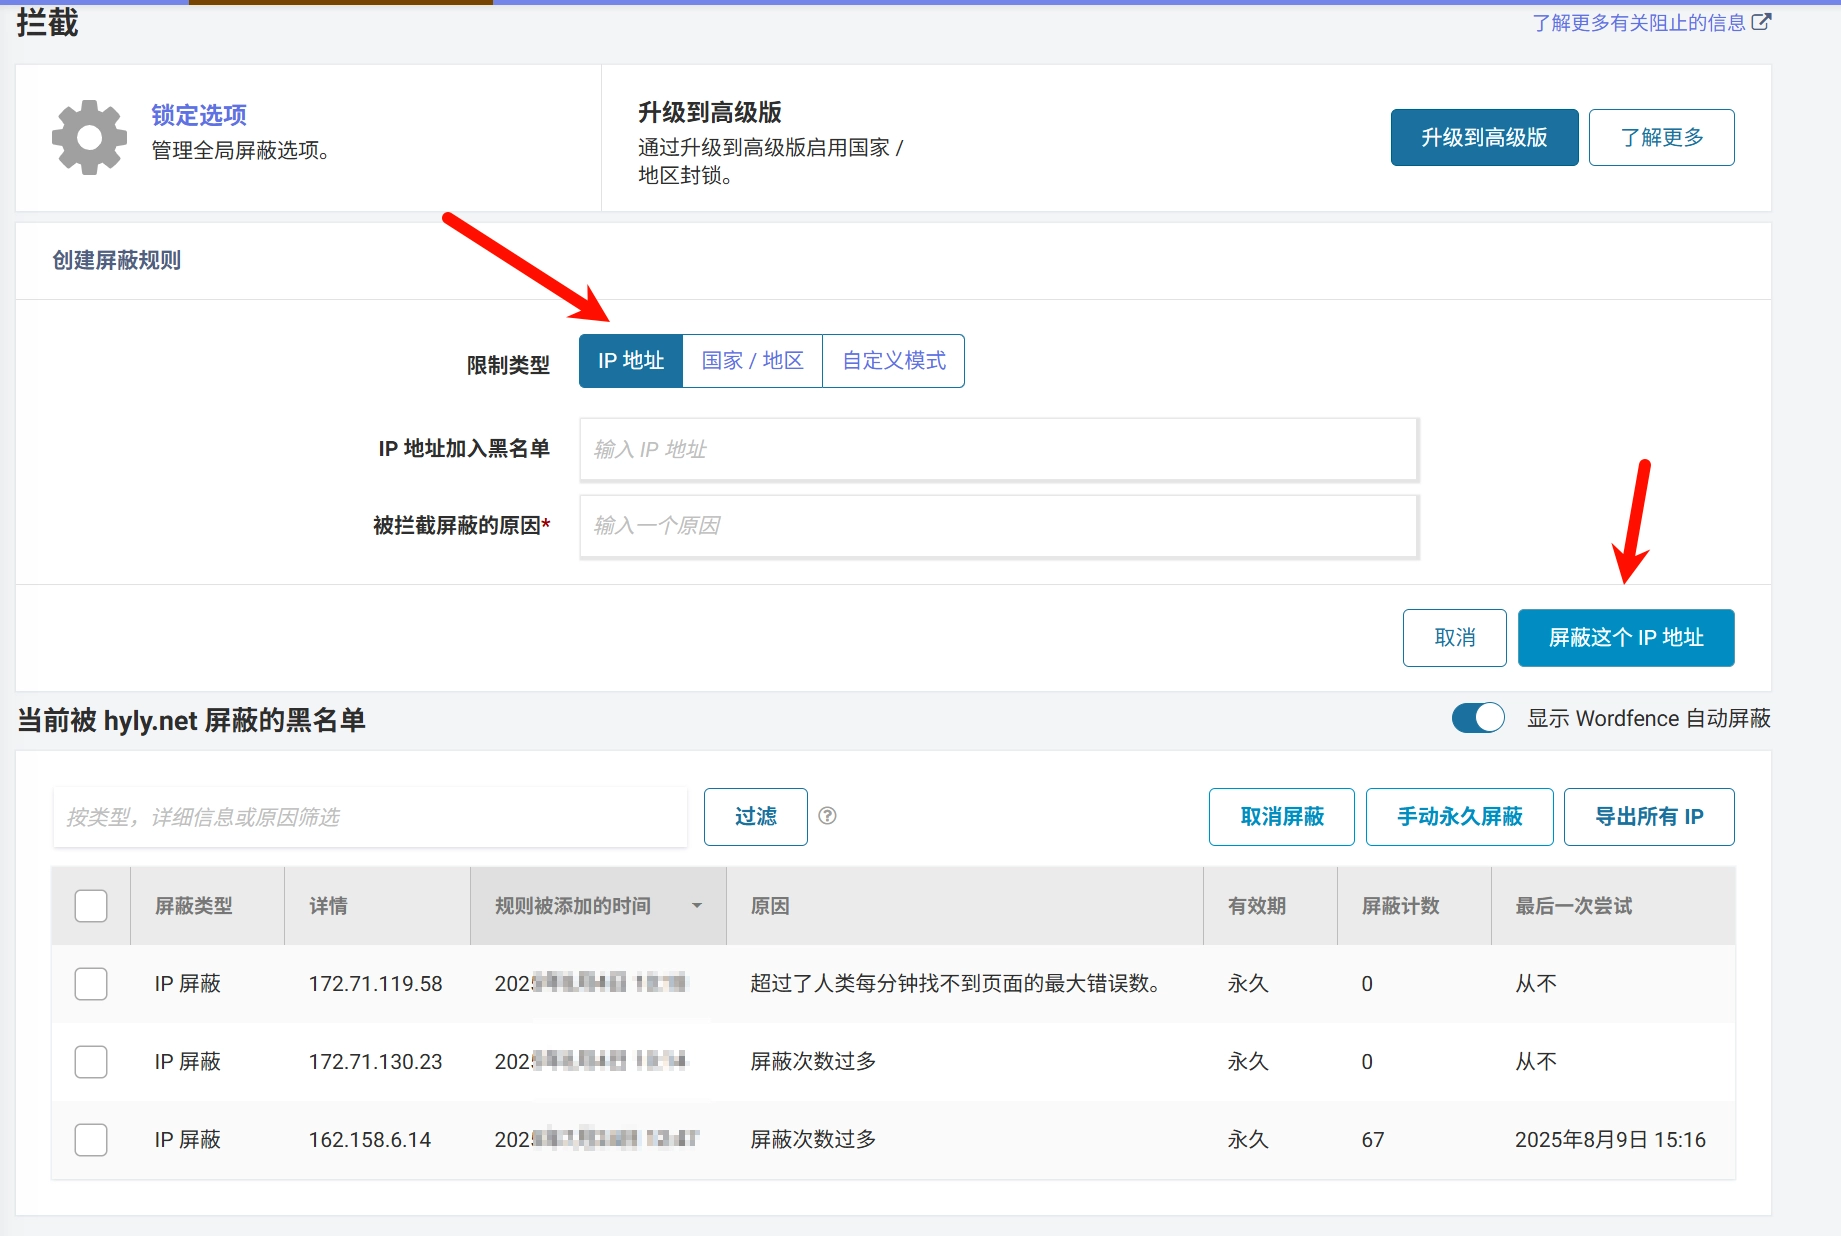Focus the 按类型 filter search field
The width and height of the screenshot is (1841, 1236).
[370, 817]
